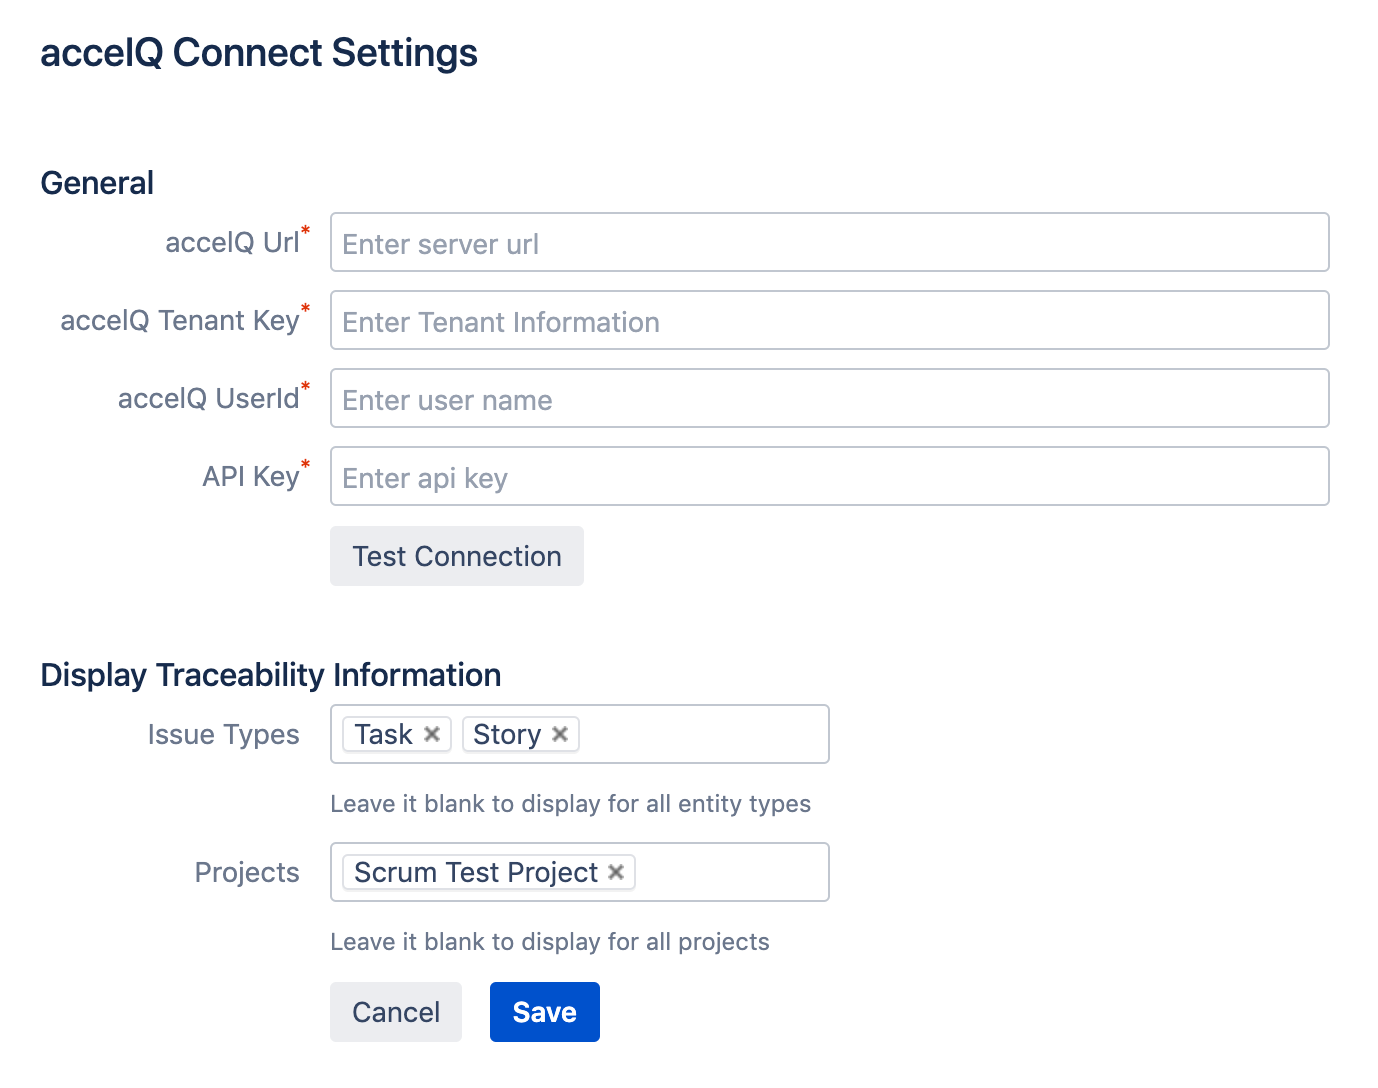The image size is (1378, 1088).
Task: Select the Scrum Test Project tag label
Action: (476, 872)
